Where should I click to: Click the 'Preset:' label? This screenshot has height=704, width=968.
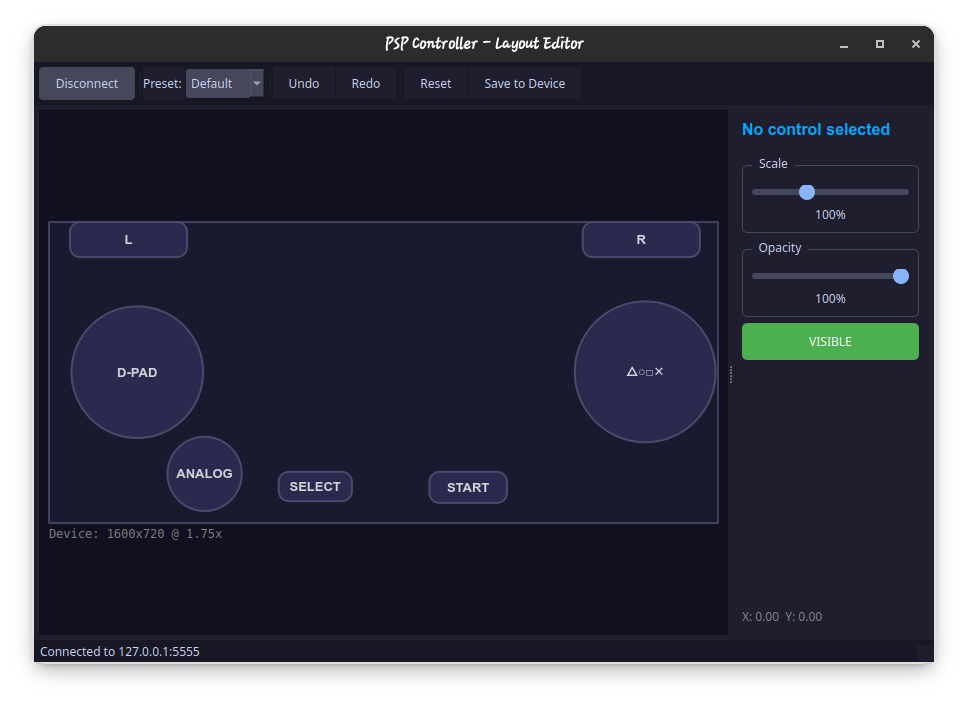(162, 83)
